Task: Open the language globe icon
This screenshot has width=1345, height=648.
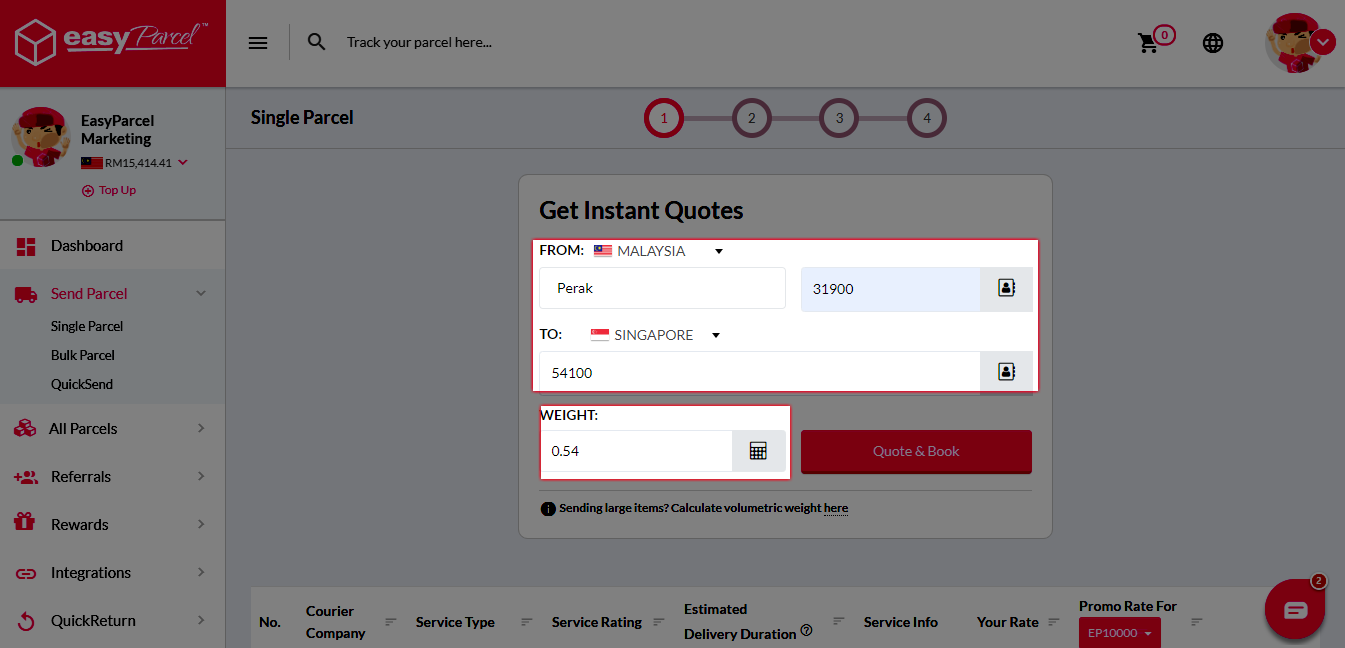Action: point(1213,43)
